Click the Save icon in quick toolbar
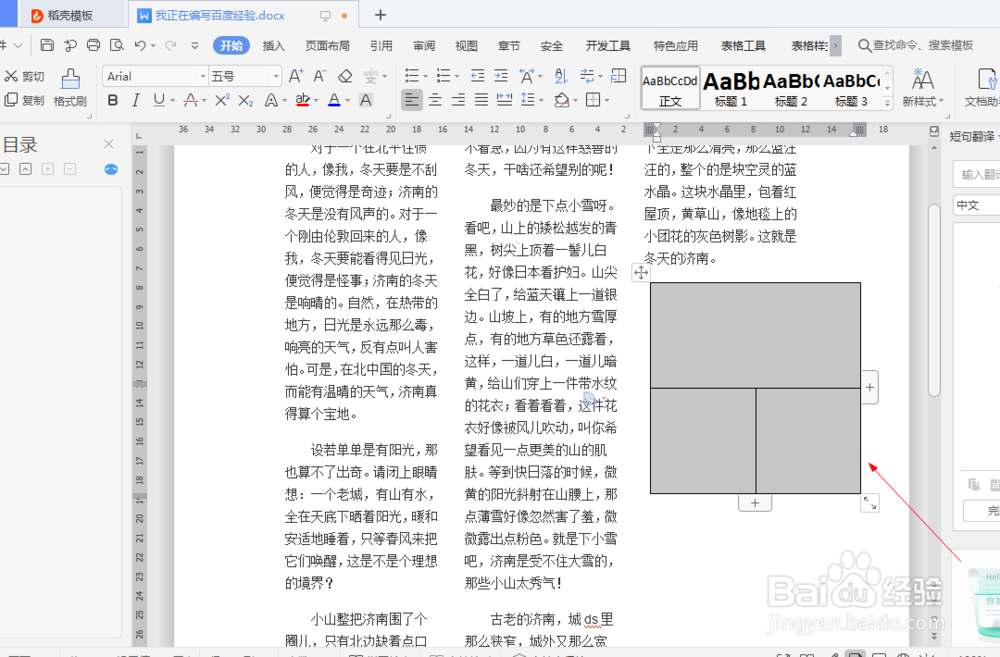 (x=47, y=45)
